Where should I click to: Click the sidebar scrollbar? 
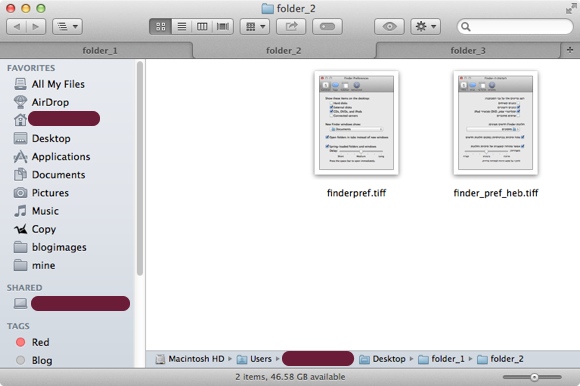click(139, 169)
